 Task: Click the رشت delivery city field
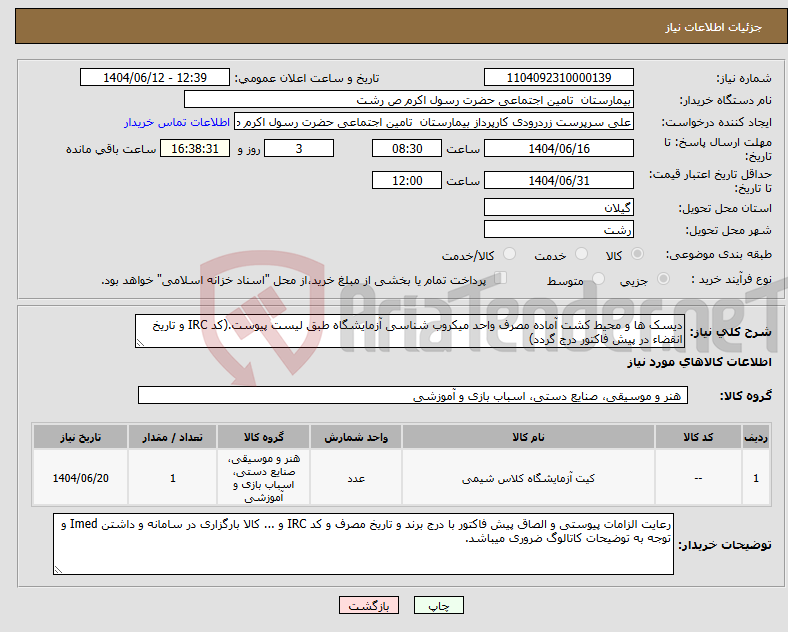[559, 230]
